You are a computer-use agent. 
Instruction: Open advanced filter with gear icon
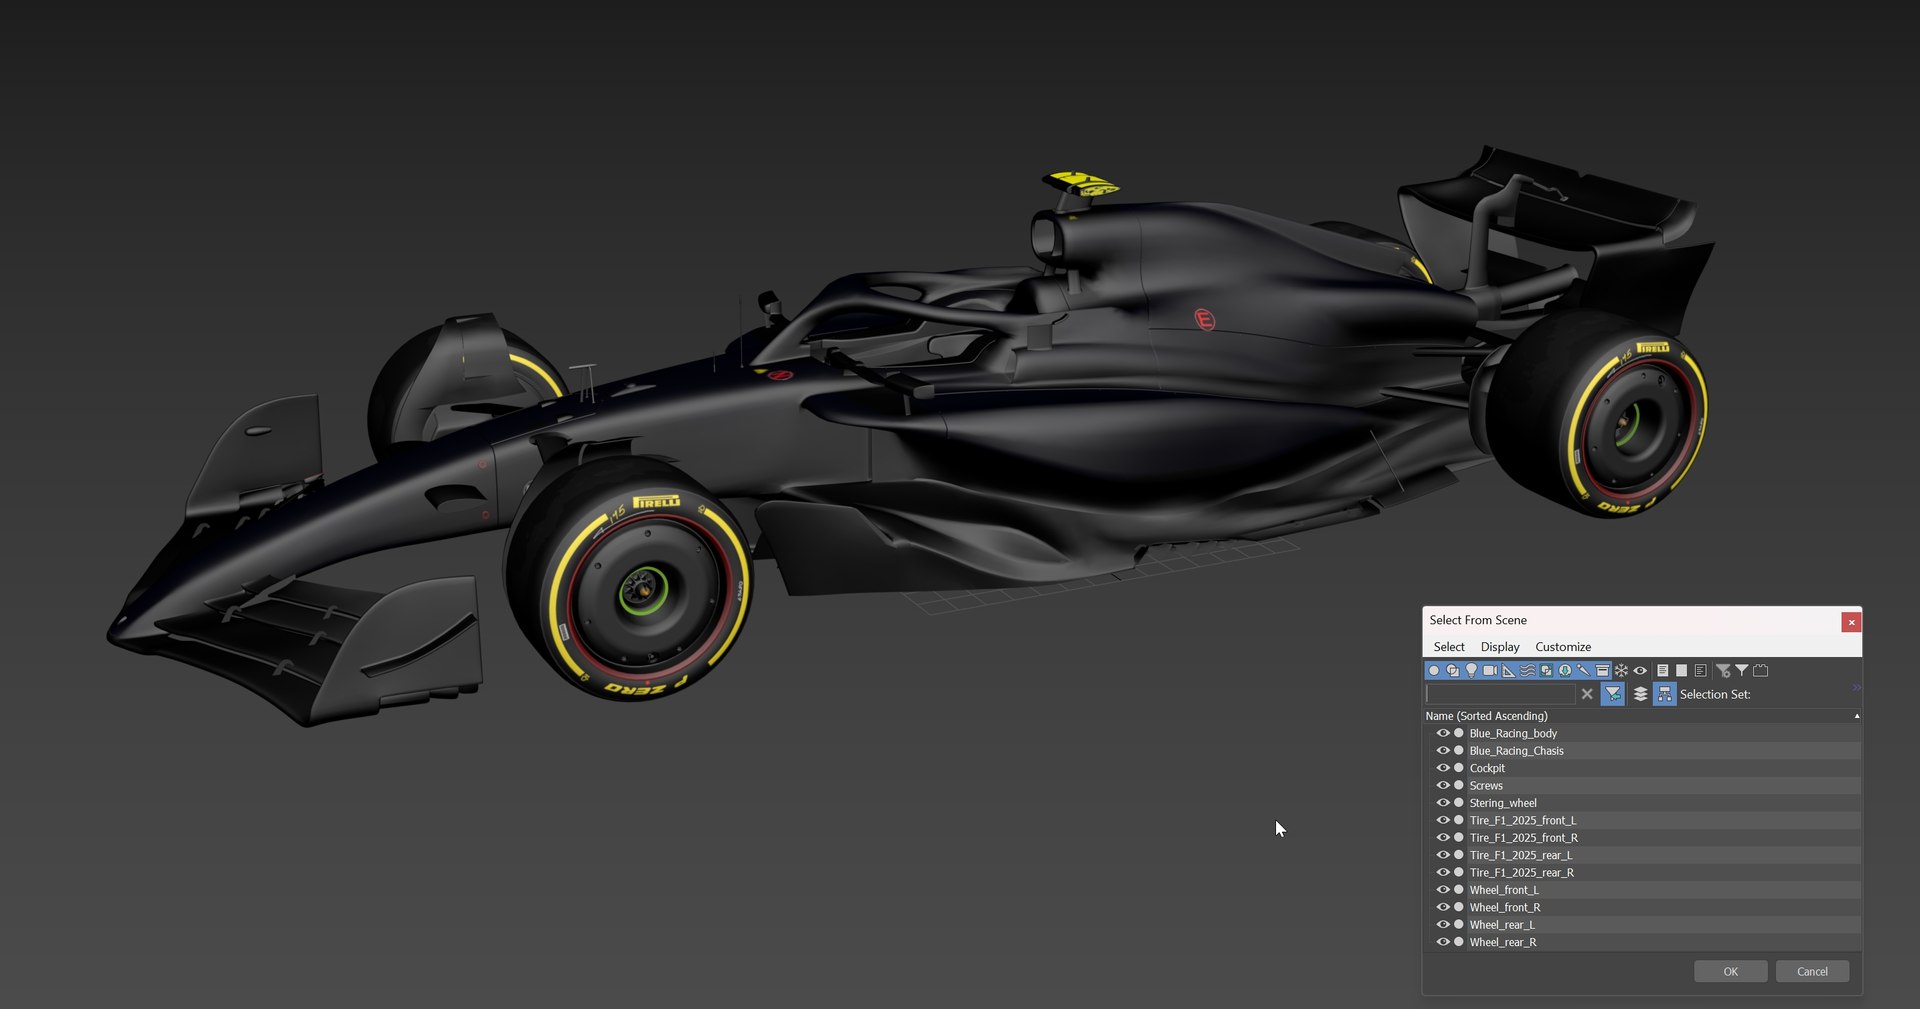1723,671
